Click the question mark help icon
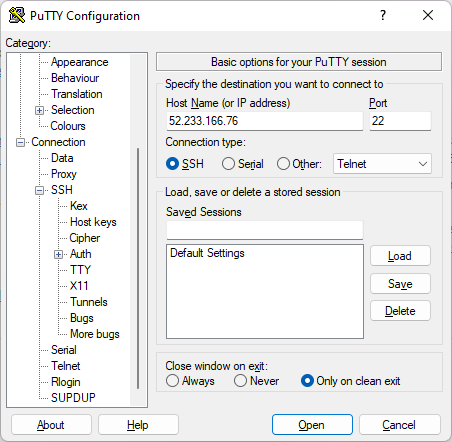This screenshot has width=452, height=442. (x=383, y=15)
